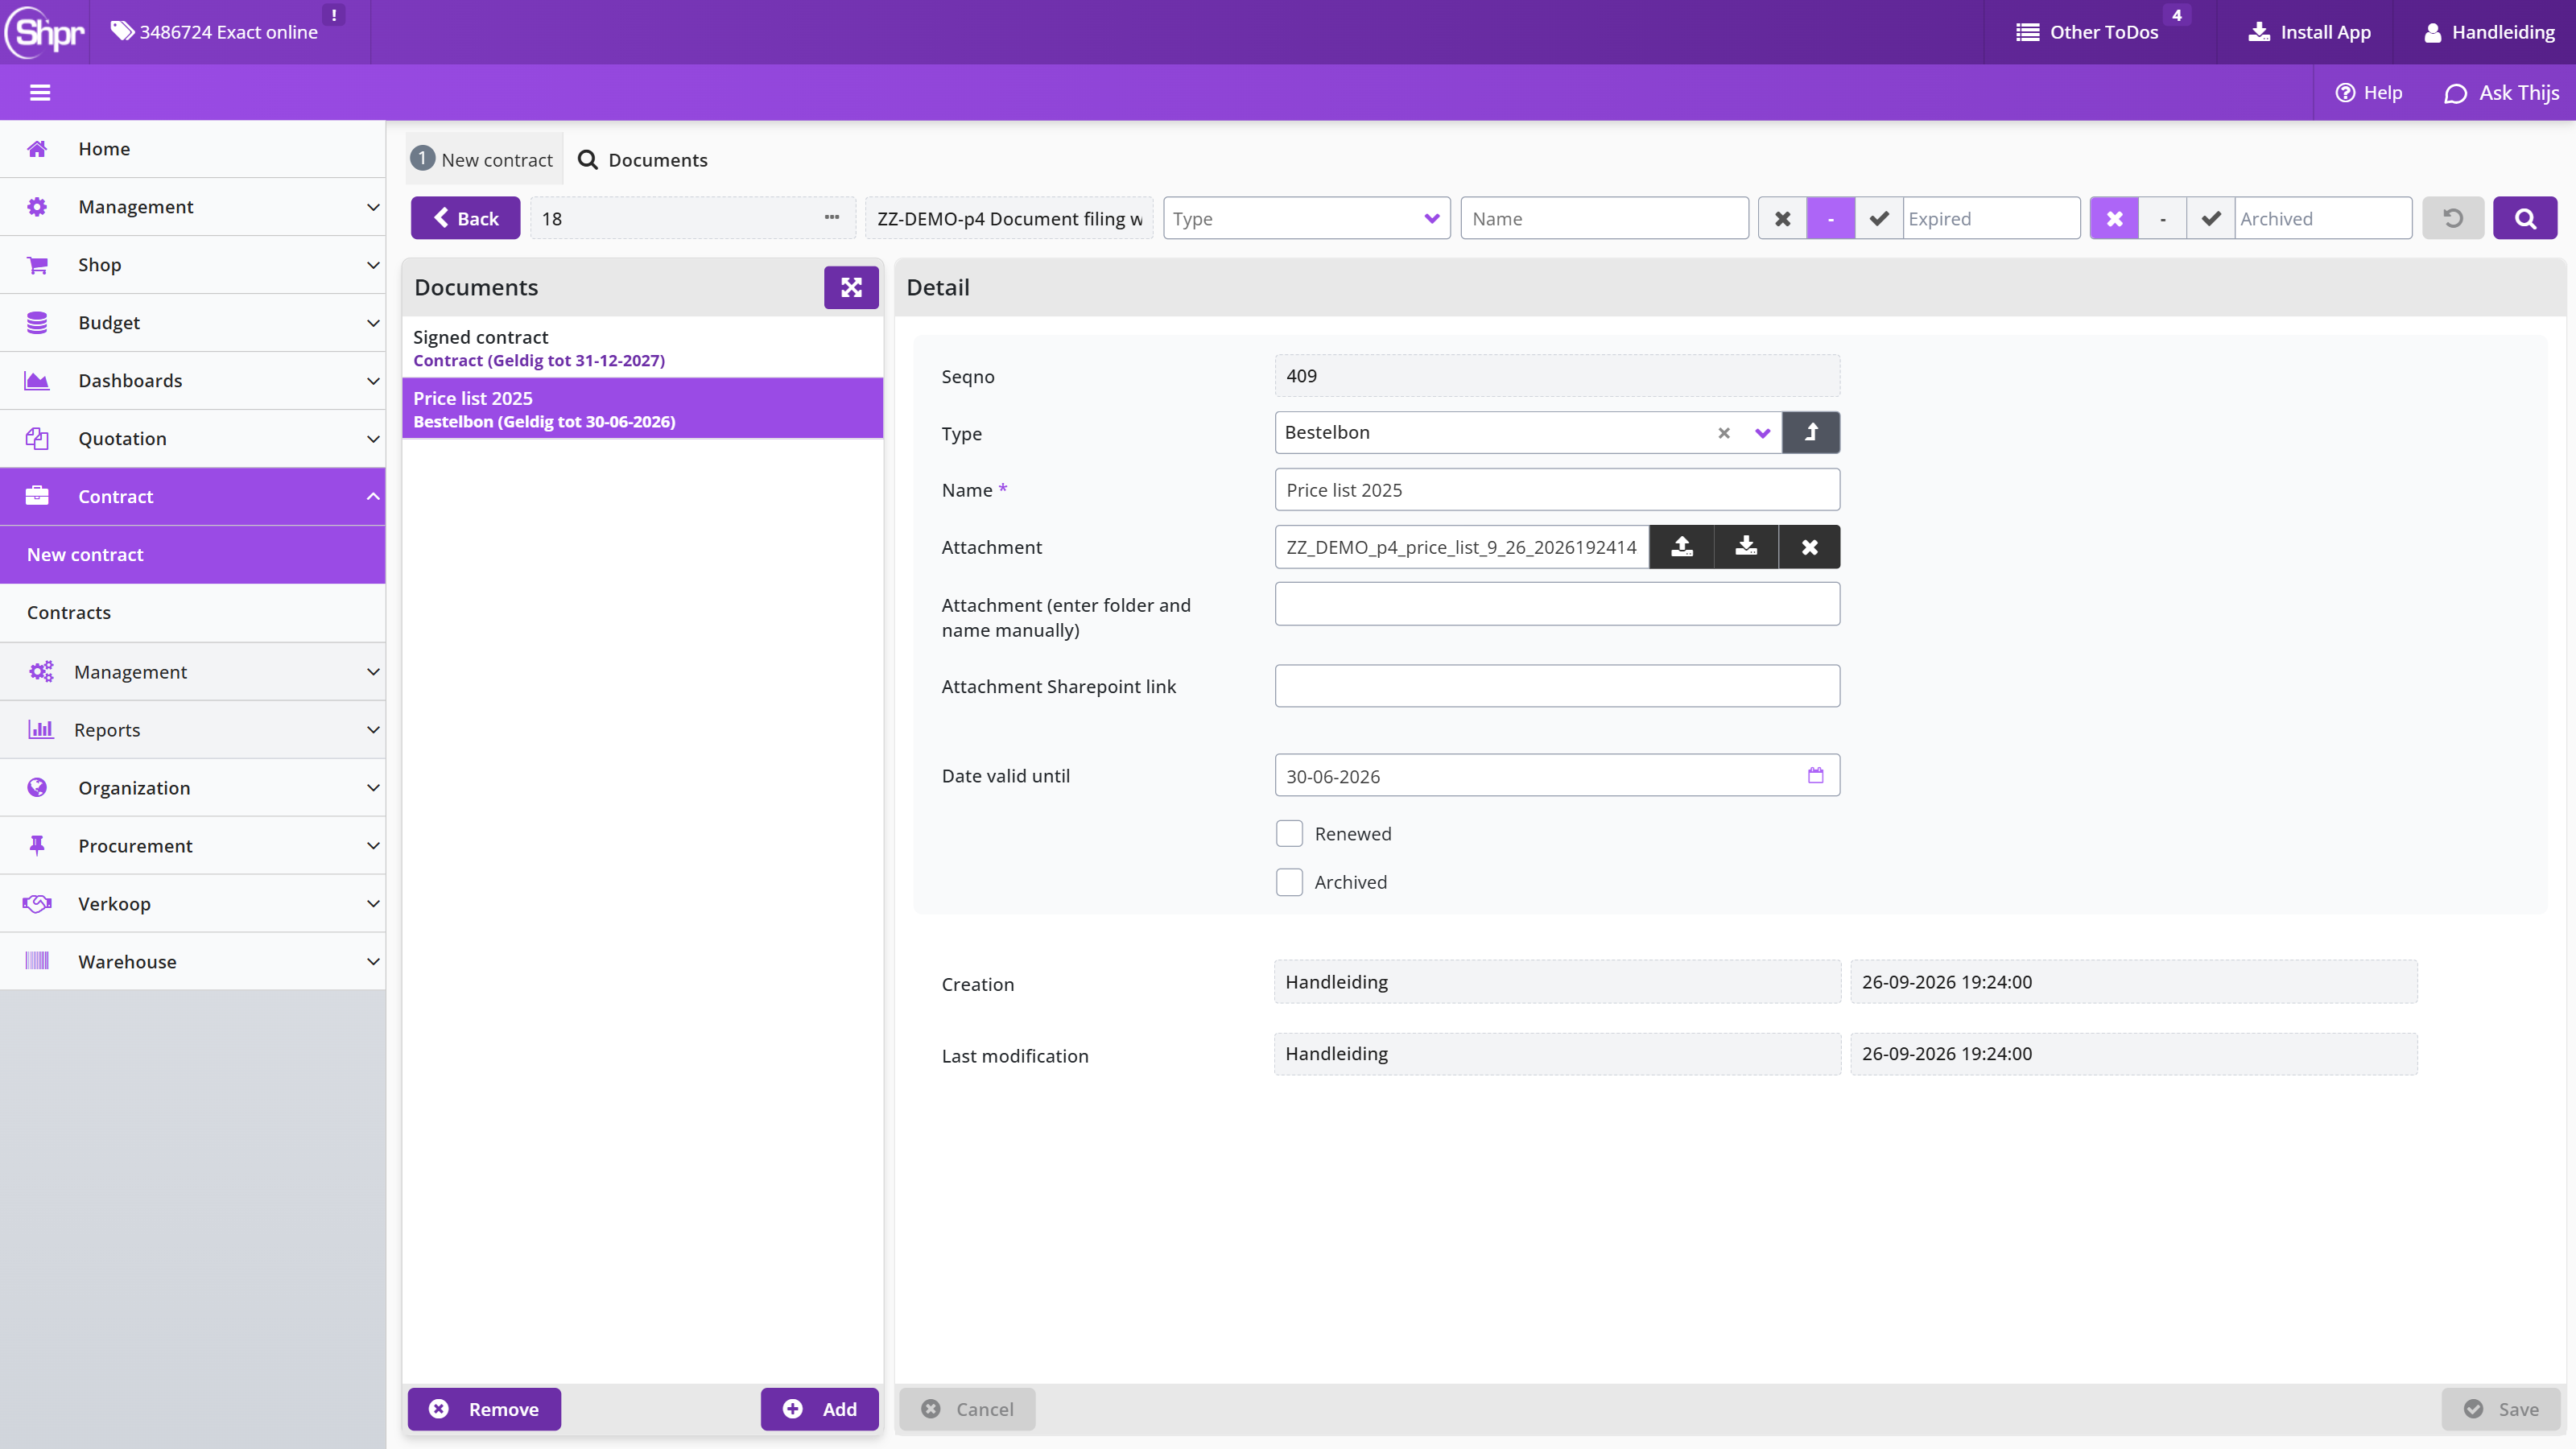2576x1449 pixels.
Task: Expand the Shop sidebar menu
Action: 192,265
